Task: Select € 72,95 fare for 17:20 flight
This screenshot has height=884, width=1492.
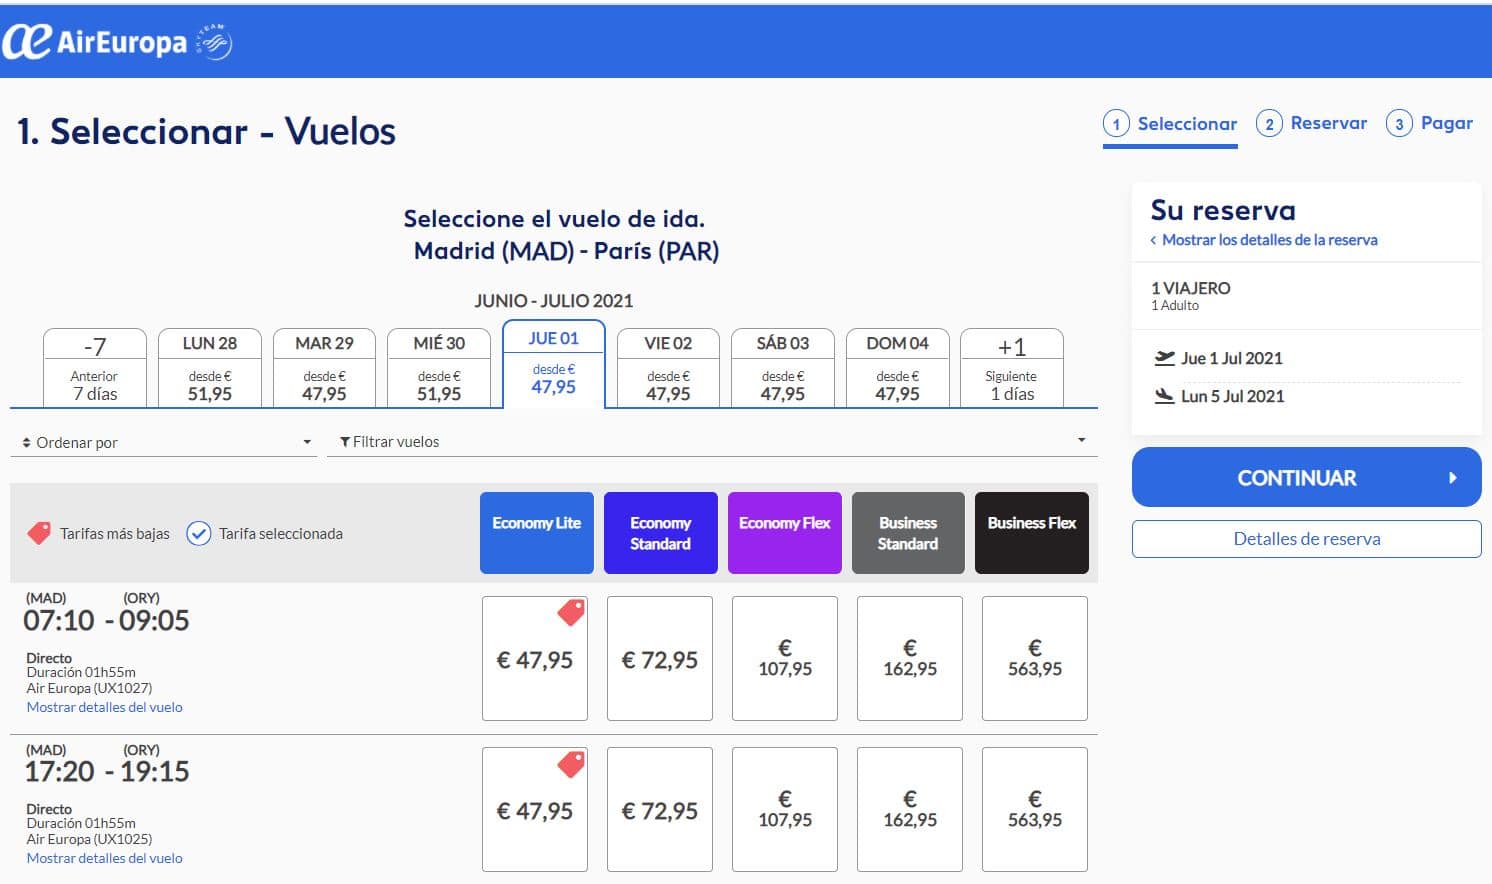Action: [x=660, y=810]
